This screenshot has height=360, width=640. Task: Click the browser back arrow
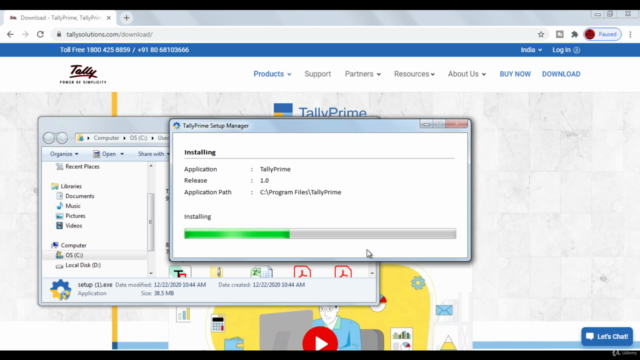click(x=10, y=34)
